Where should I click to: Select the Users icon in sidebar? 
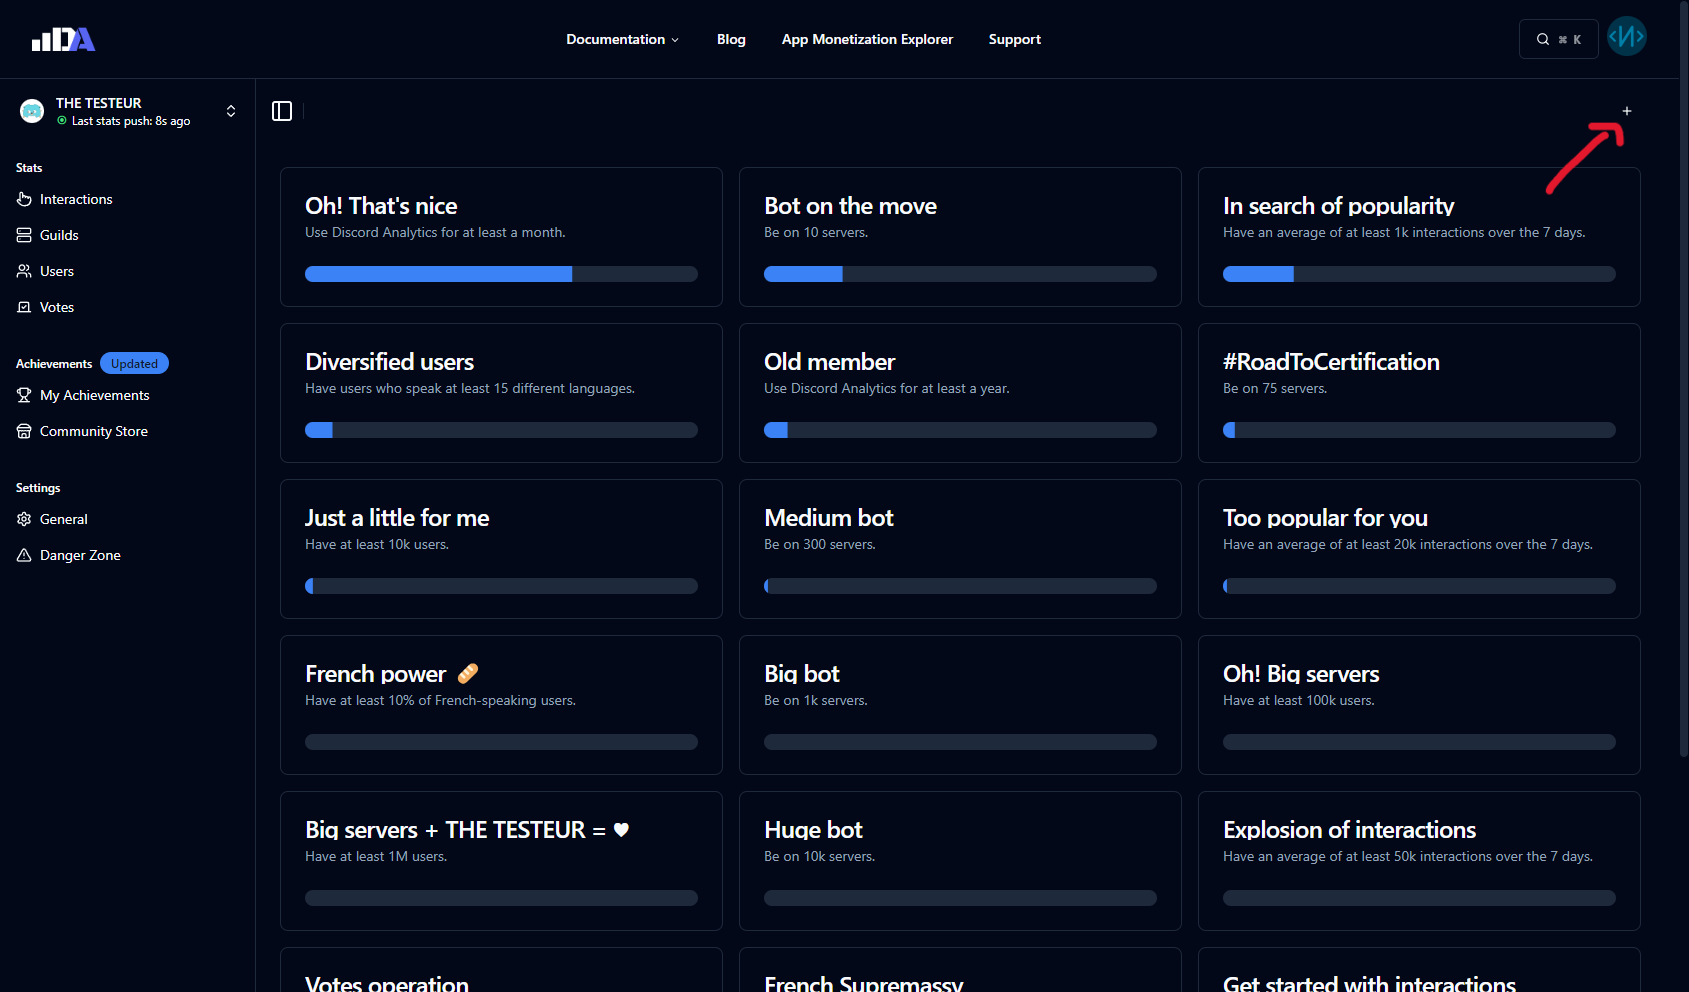[x=24, y=271]
